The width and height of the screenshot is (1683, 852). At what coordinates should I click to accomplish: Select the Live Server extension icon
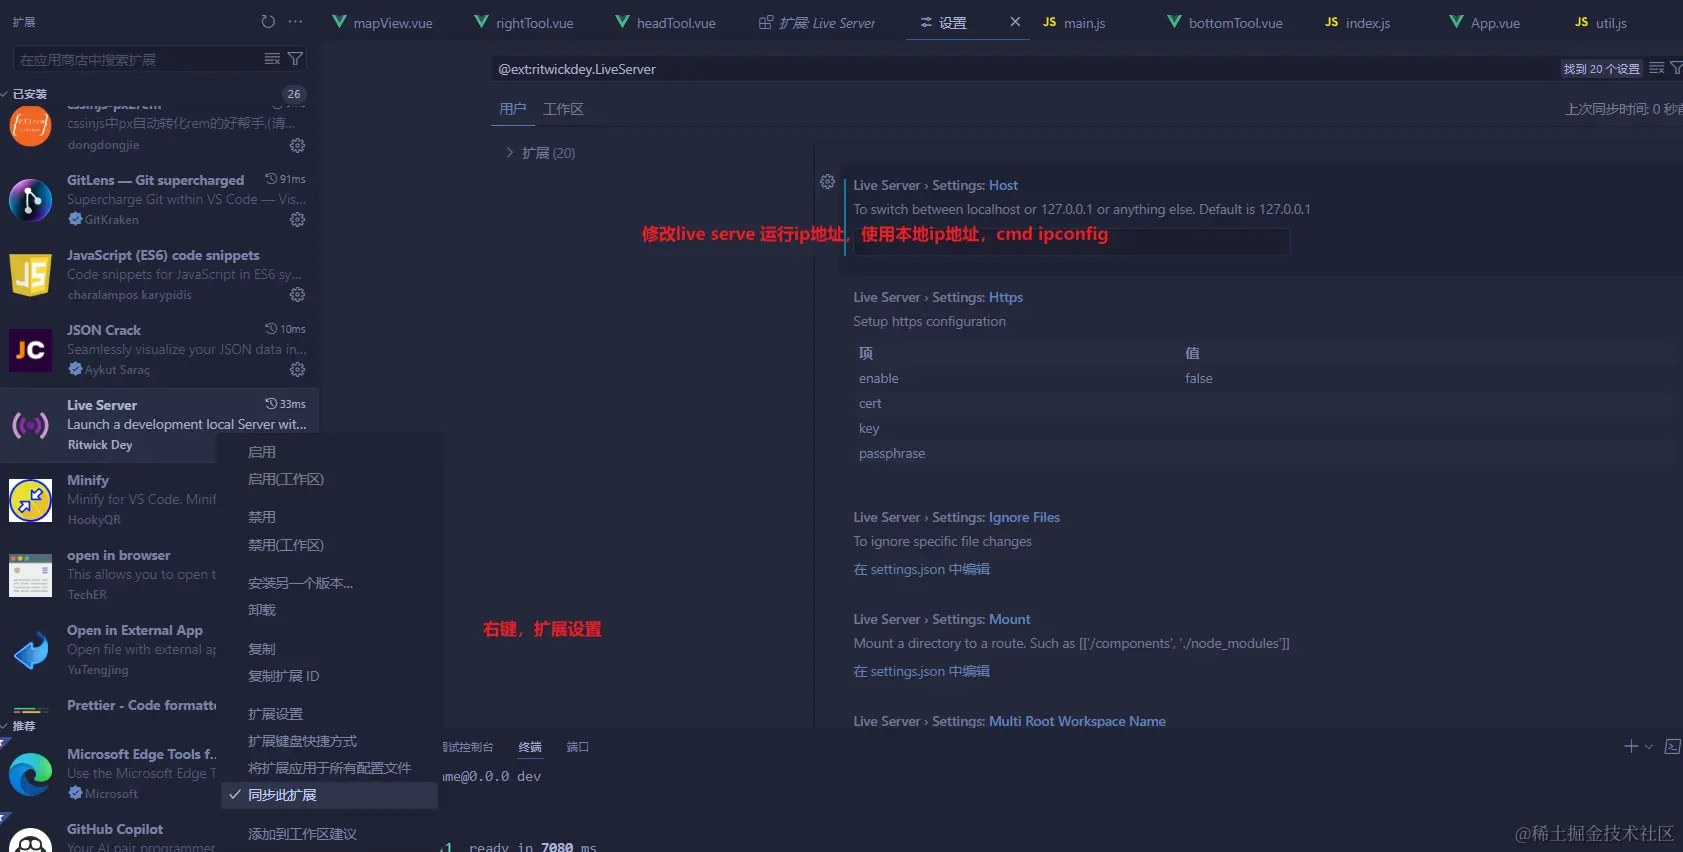click(31, 425)
